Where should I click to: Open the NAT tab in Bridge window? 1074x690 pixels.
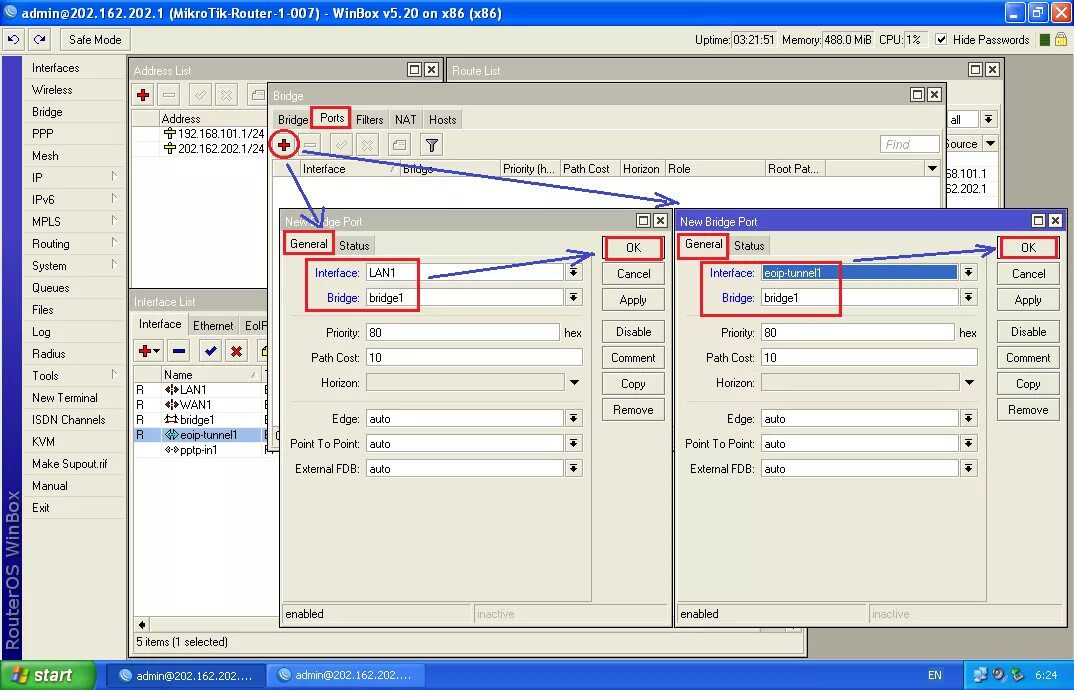tap(405, 120)
